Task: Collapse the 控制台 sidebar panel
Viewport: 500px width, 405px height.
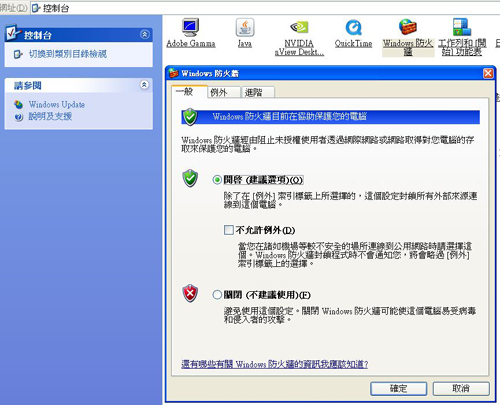Action: pyautogui.click(x=145, y=34)
